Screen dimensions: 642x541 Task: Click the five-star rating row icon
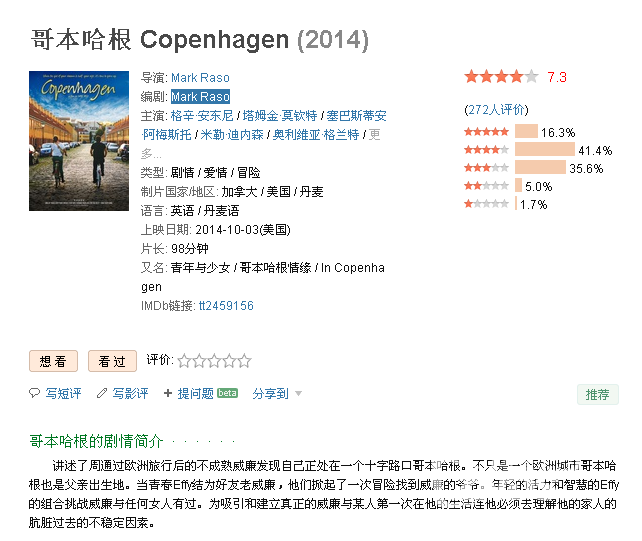point(486,132)
